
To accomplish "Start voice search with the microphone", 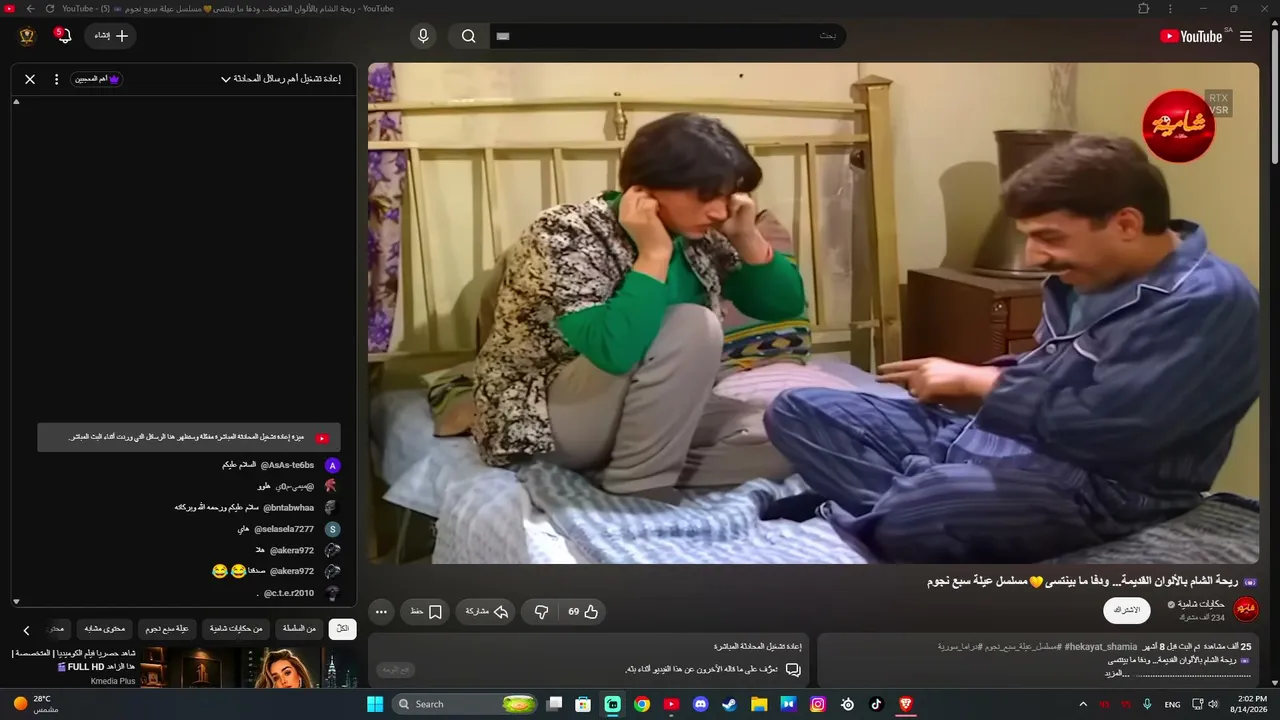I will point(423,36).
